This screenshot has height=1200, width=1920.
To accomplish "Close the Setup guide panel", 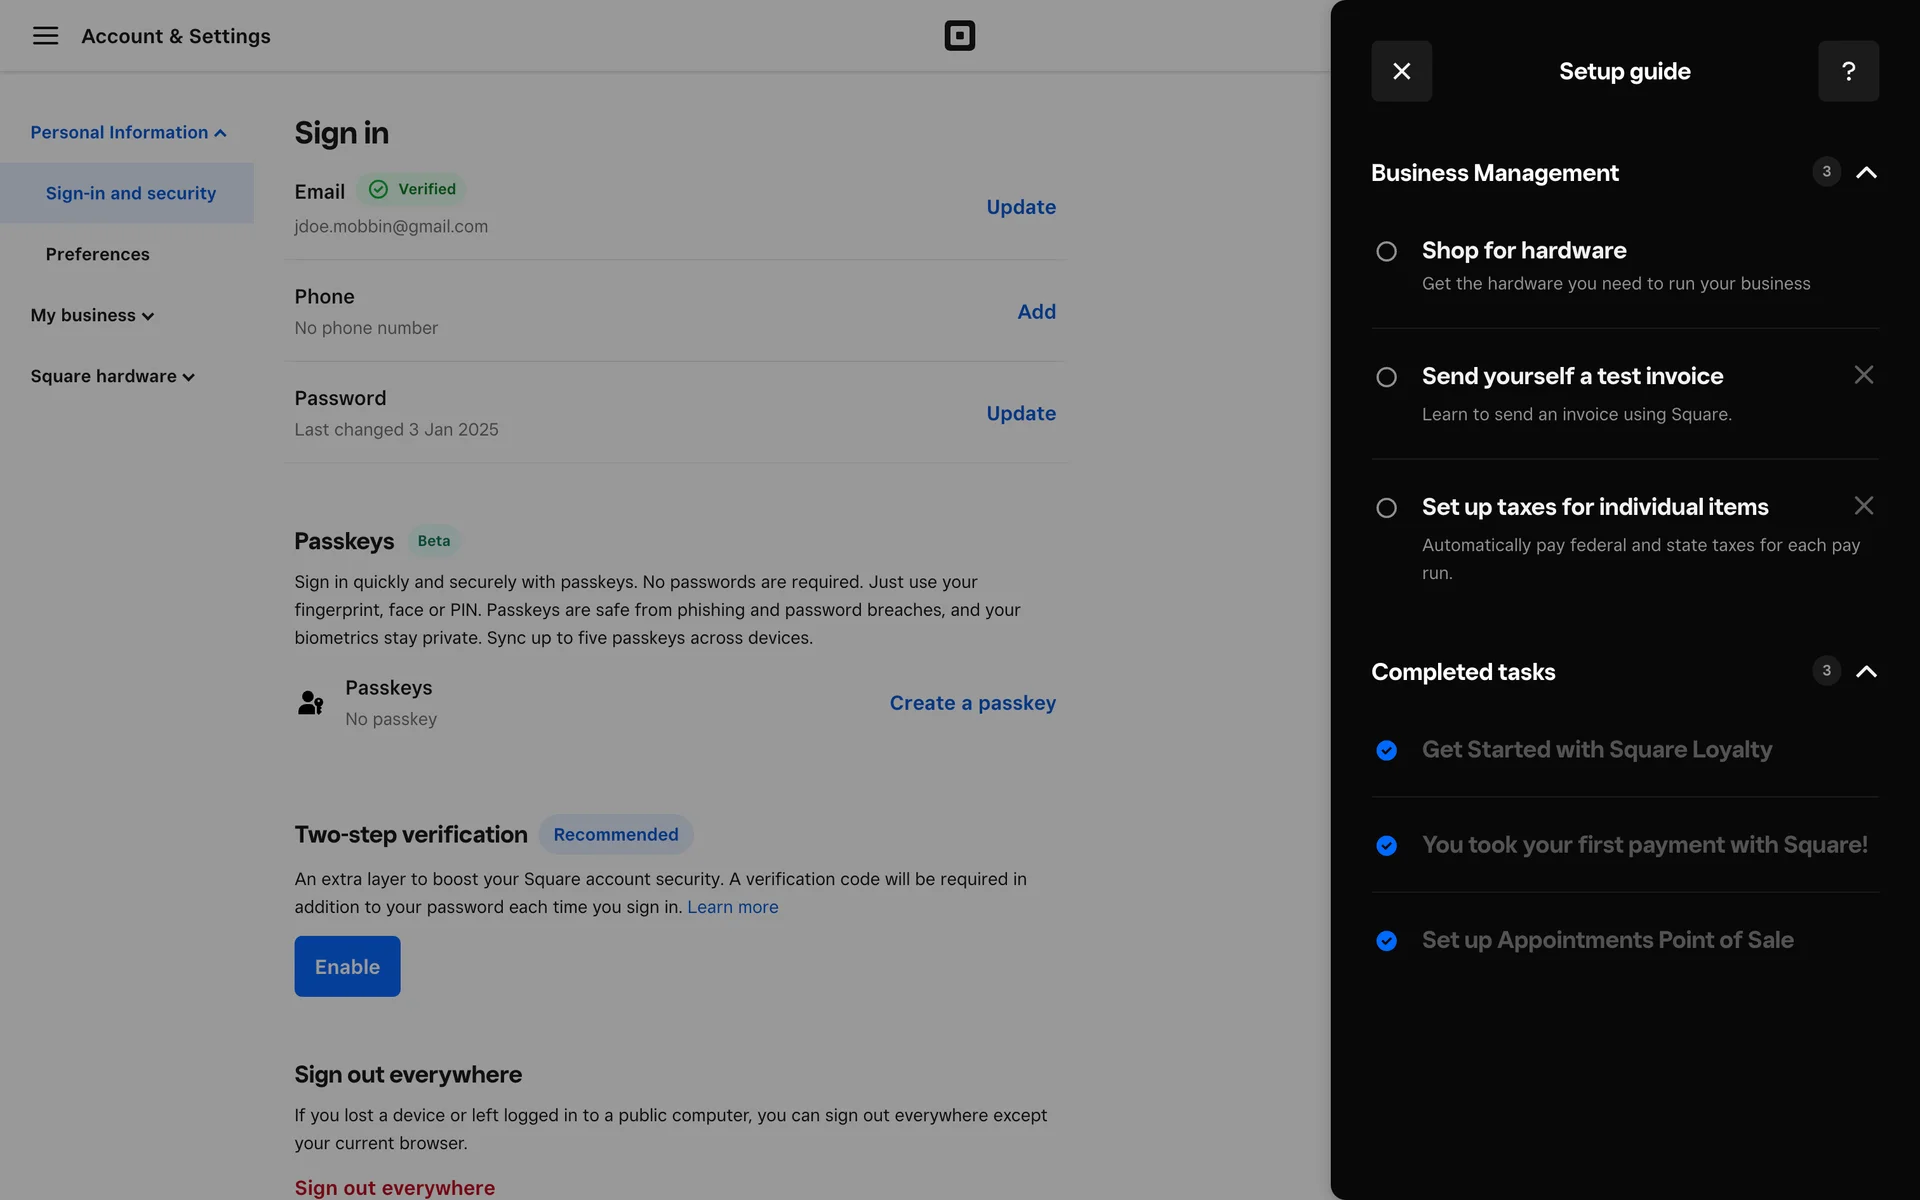I will [1401, 71].
